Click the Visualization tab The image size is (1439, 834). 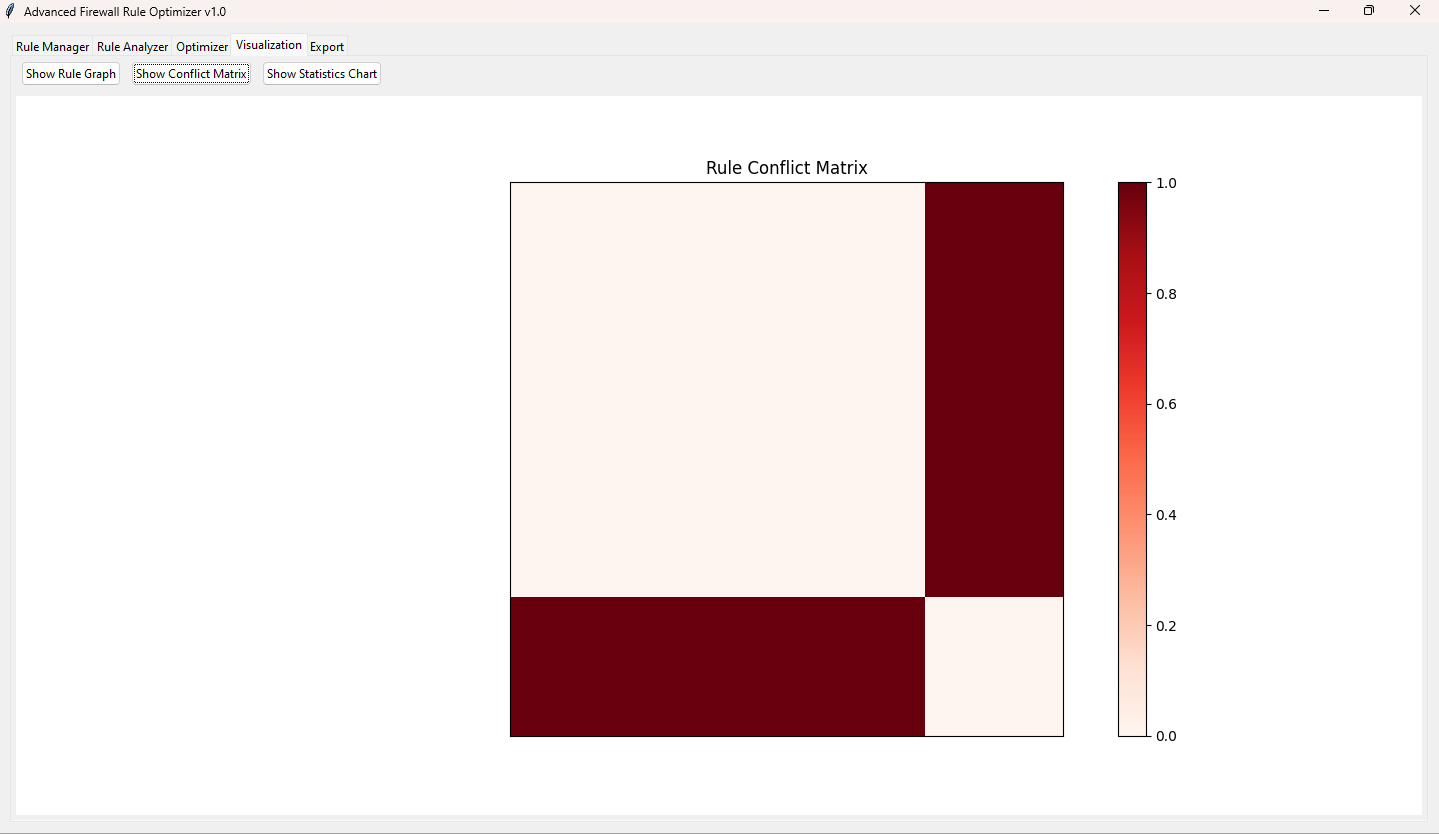pos(268,45)
